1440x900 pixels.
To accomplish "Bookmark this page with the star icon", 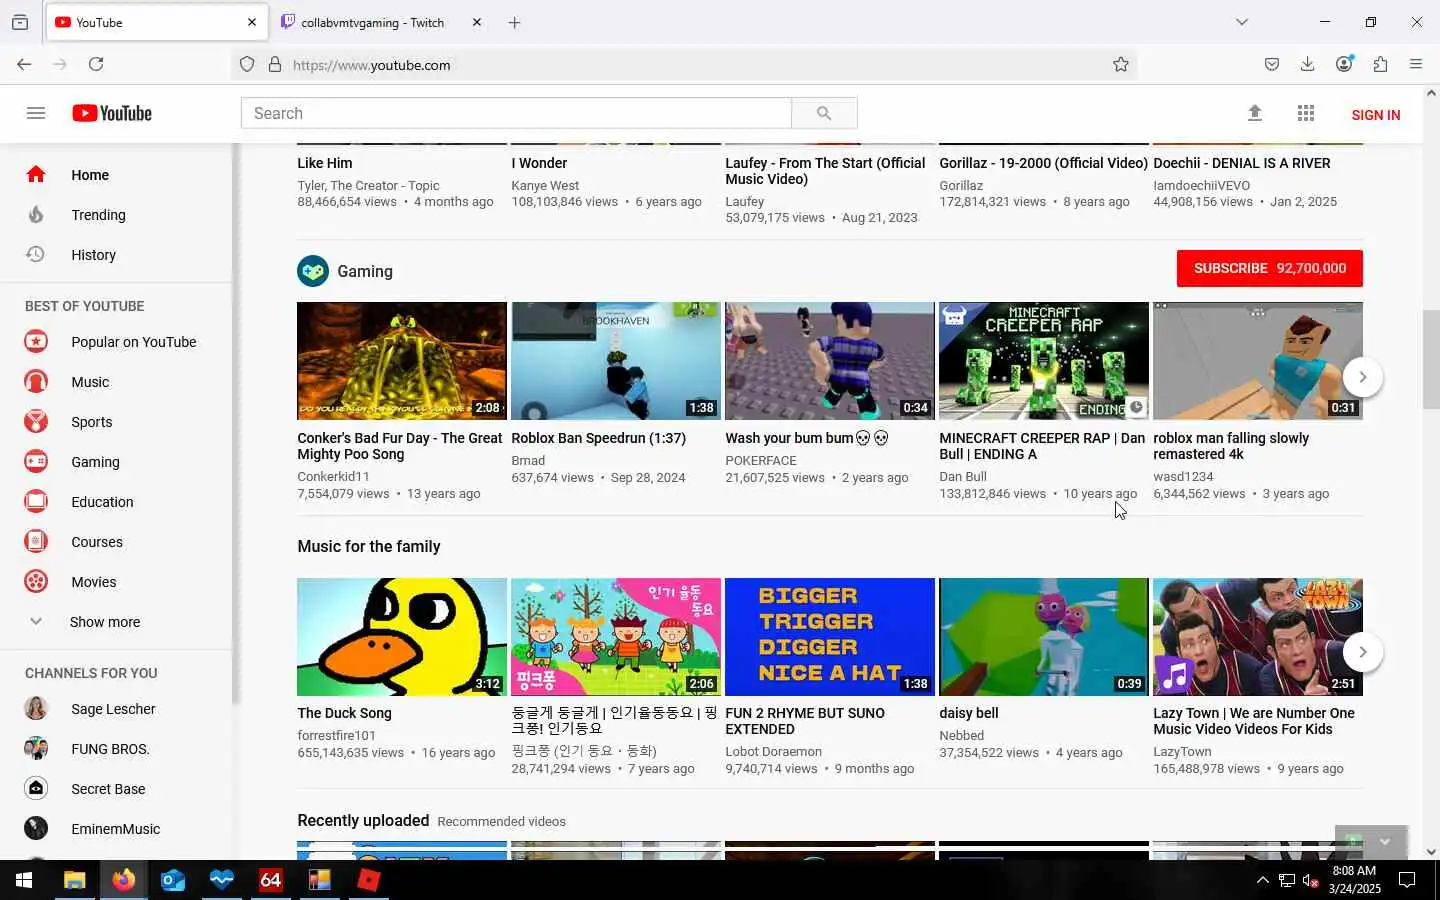I will [1121, 64].
